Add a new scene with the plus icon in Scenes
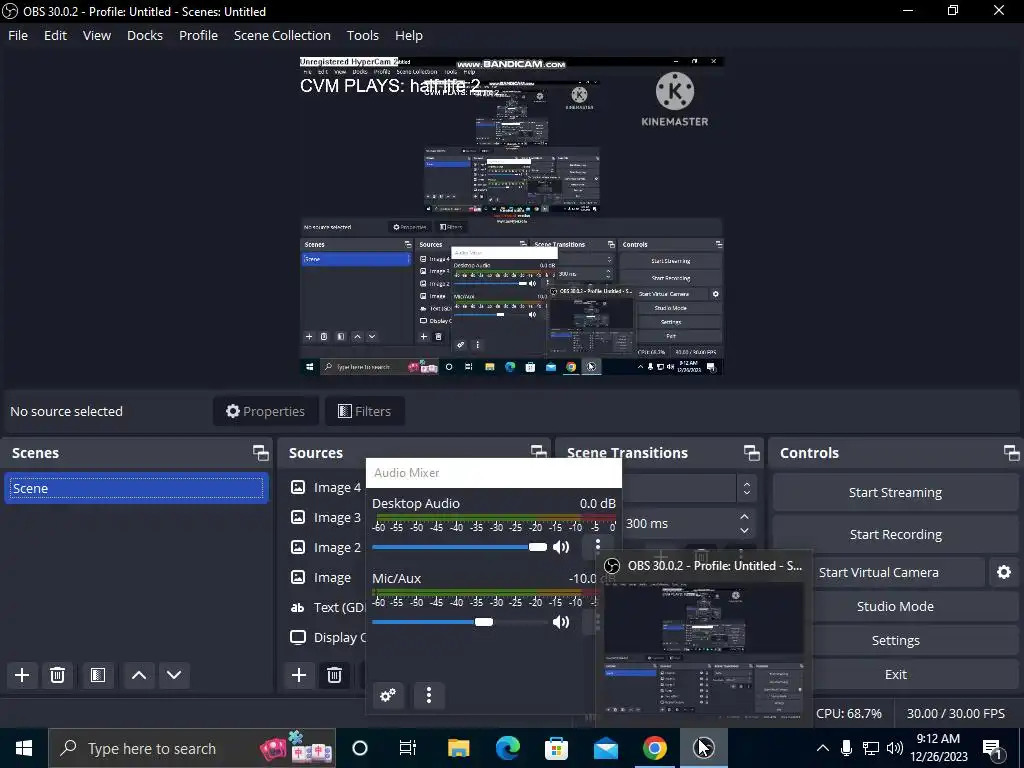1024x768 pixels. (22, 675)
